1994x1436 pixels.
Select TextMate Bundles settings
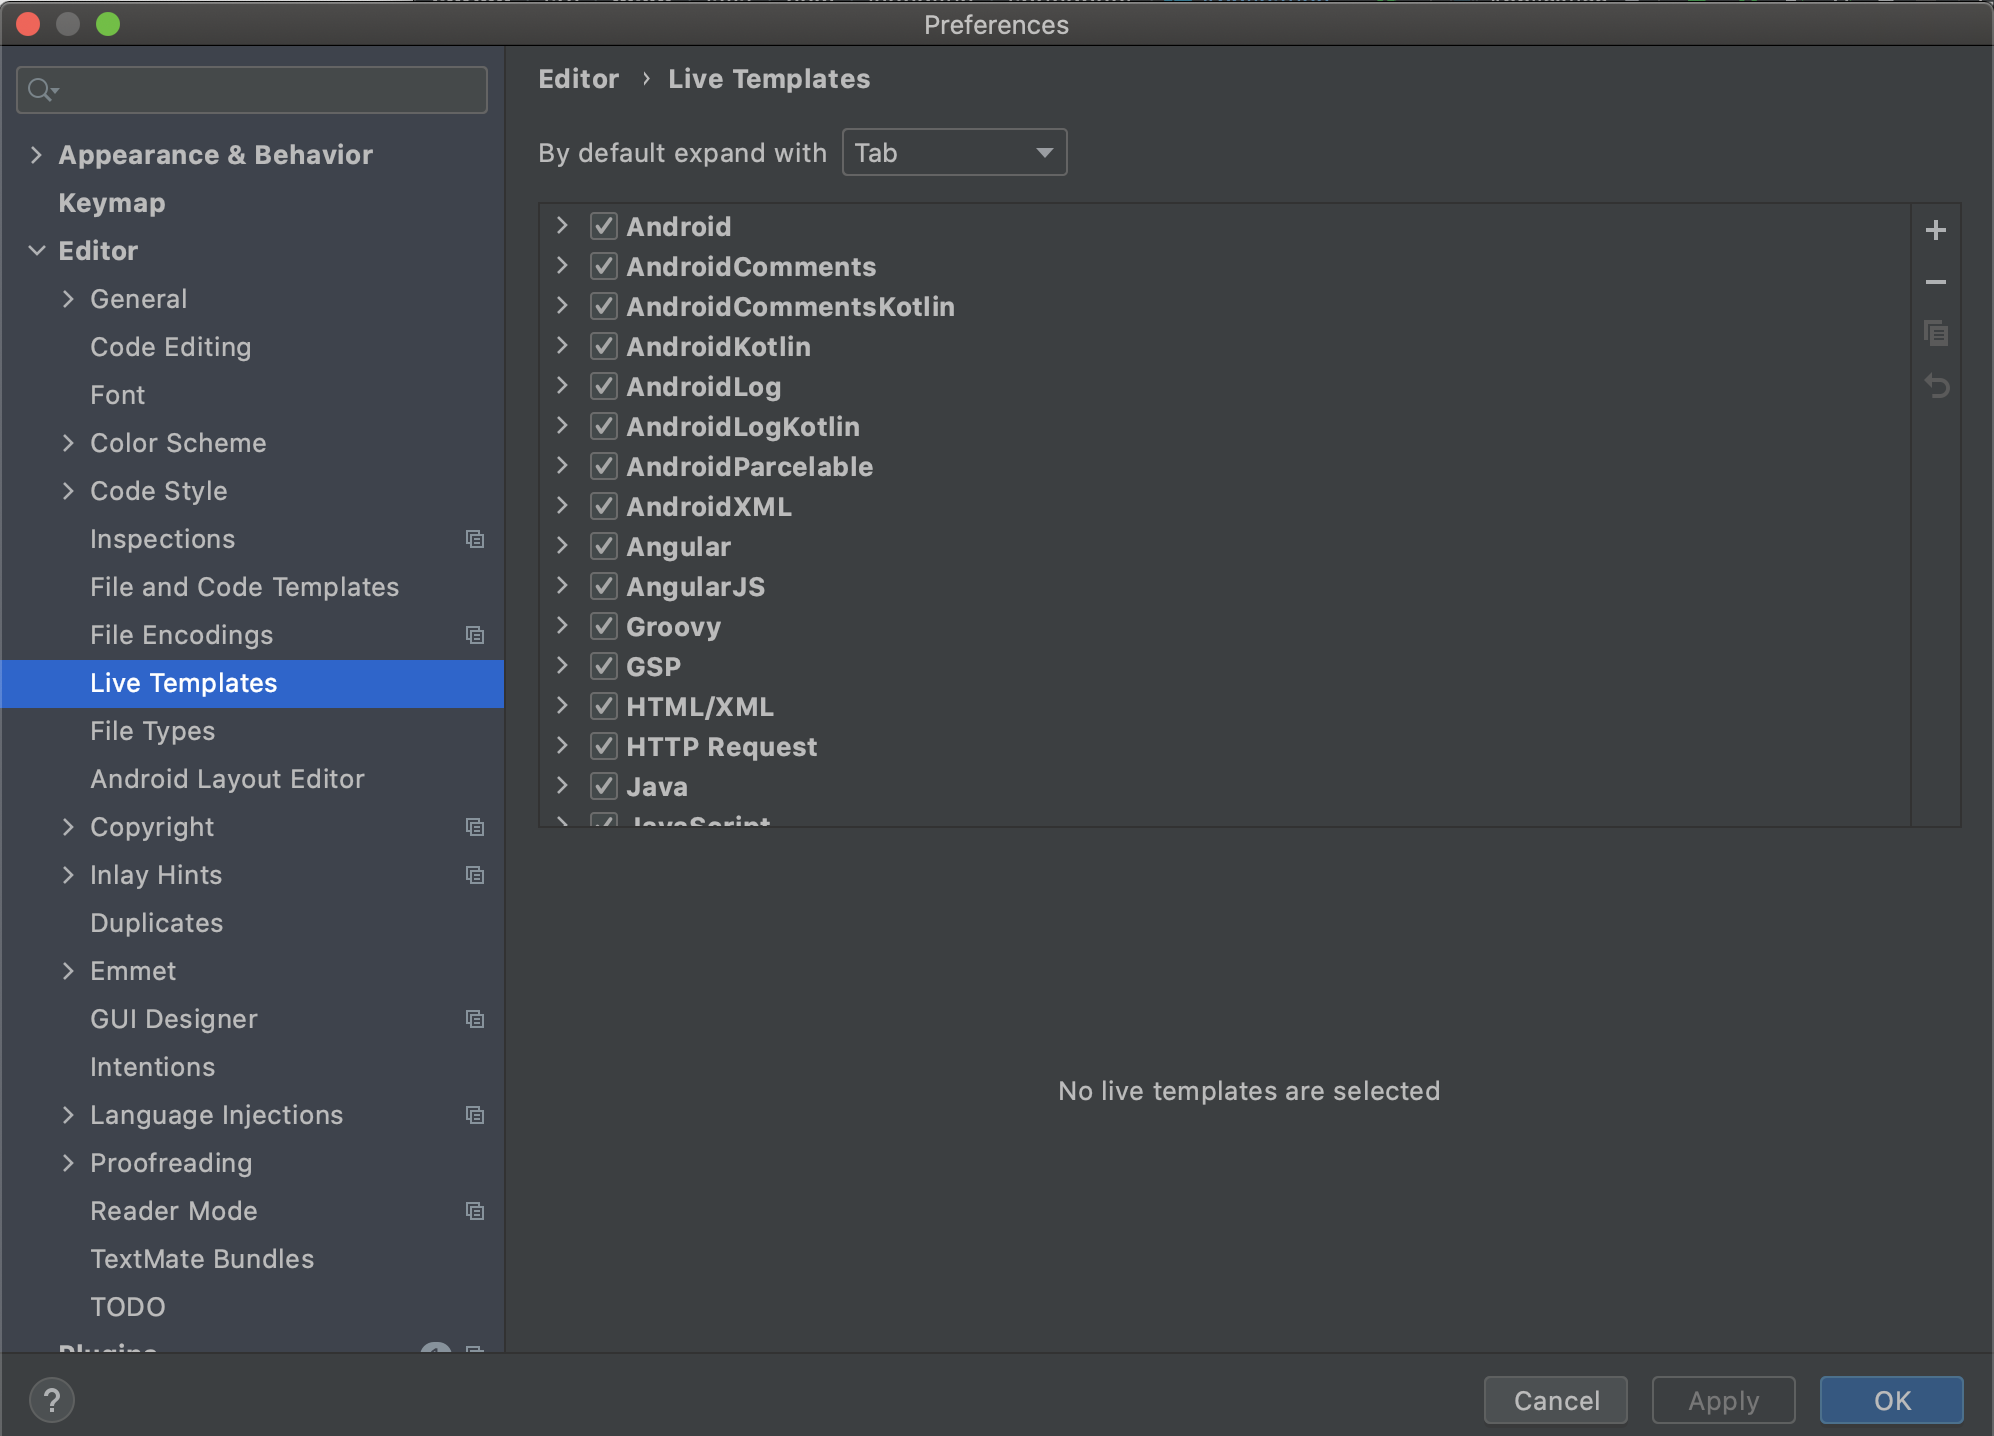pyautogui.click(x=202, y=1259)
